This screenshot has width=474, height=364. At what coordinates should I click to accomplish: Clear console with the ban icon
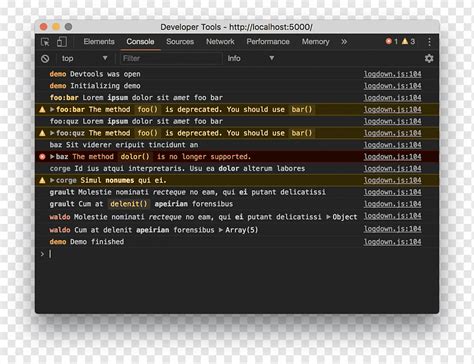coord(45,59)
